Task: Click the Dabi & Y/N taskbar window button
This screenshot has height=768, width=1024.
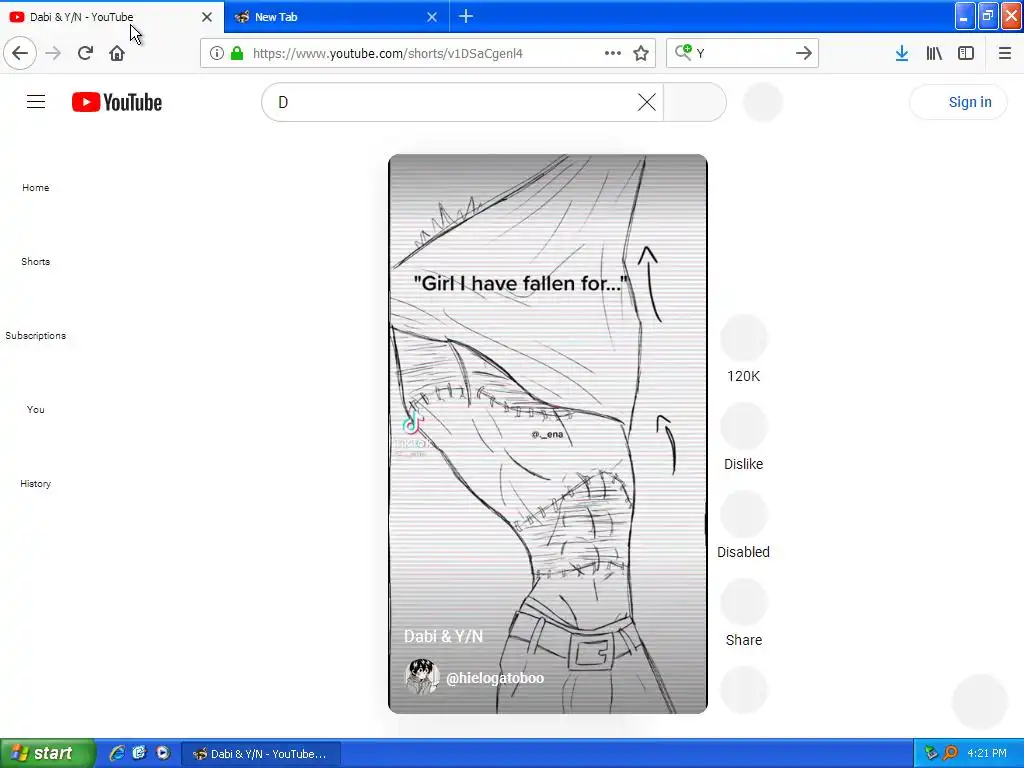Action: (260, 754)
